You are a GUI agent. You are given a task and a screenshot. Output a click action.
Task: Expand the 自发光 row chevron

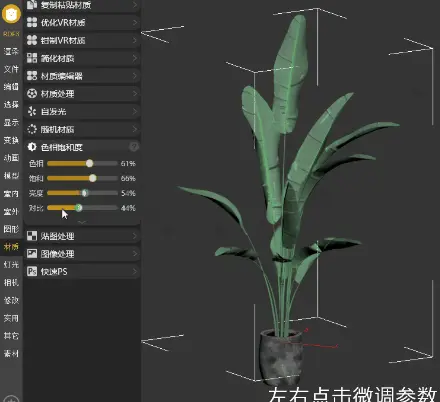point(135,111)
